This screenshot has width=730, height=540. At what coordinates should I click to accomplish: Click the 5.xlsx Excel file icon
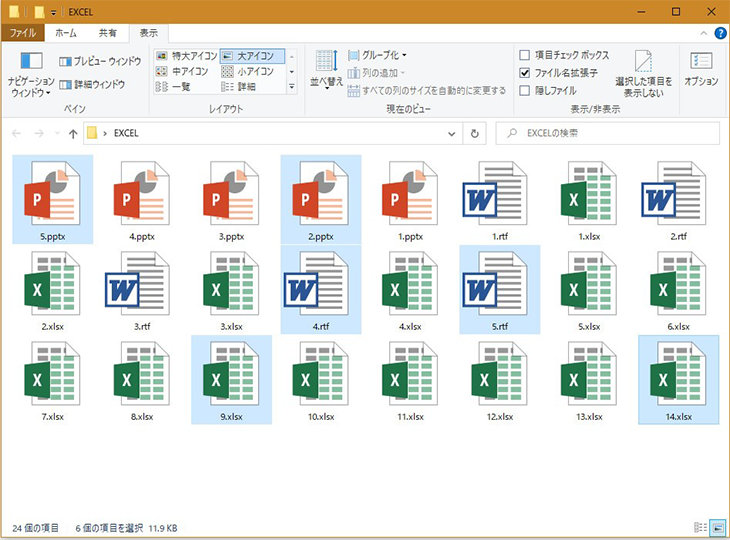(588, 284)
